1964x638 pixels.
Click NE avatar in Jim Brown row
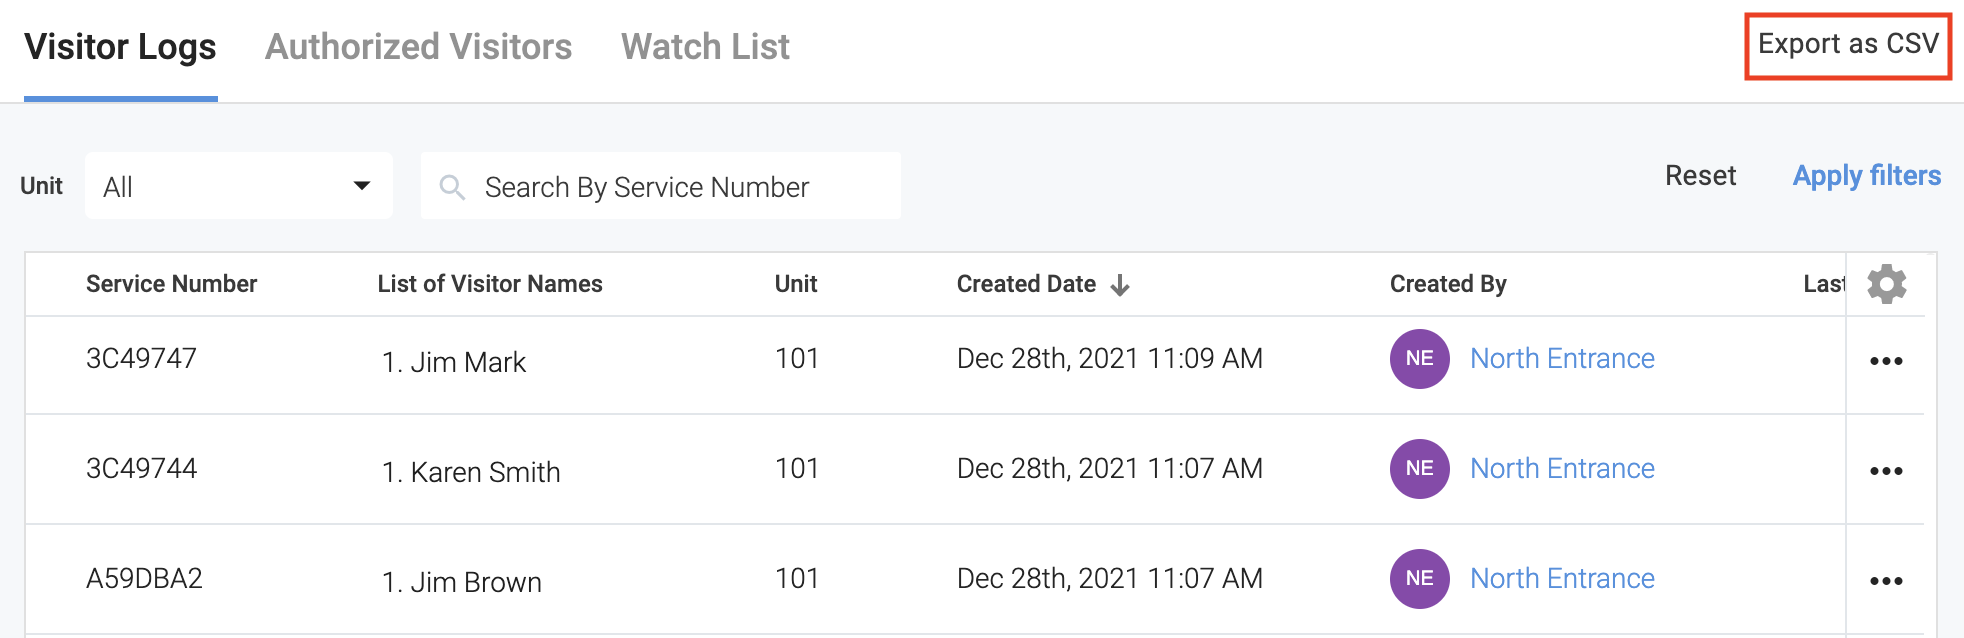tap(1419, 579)
